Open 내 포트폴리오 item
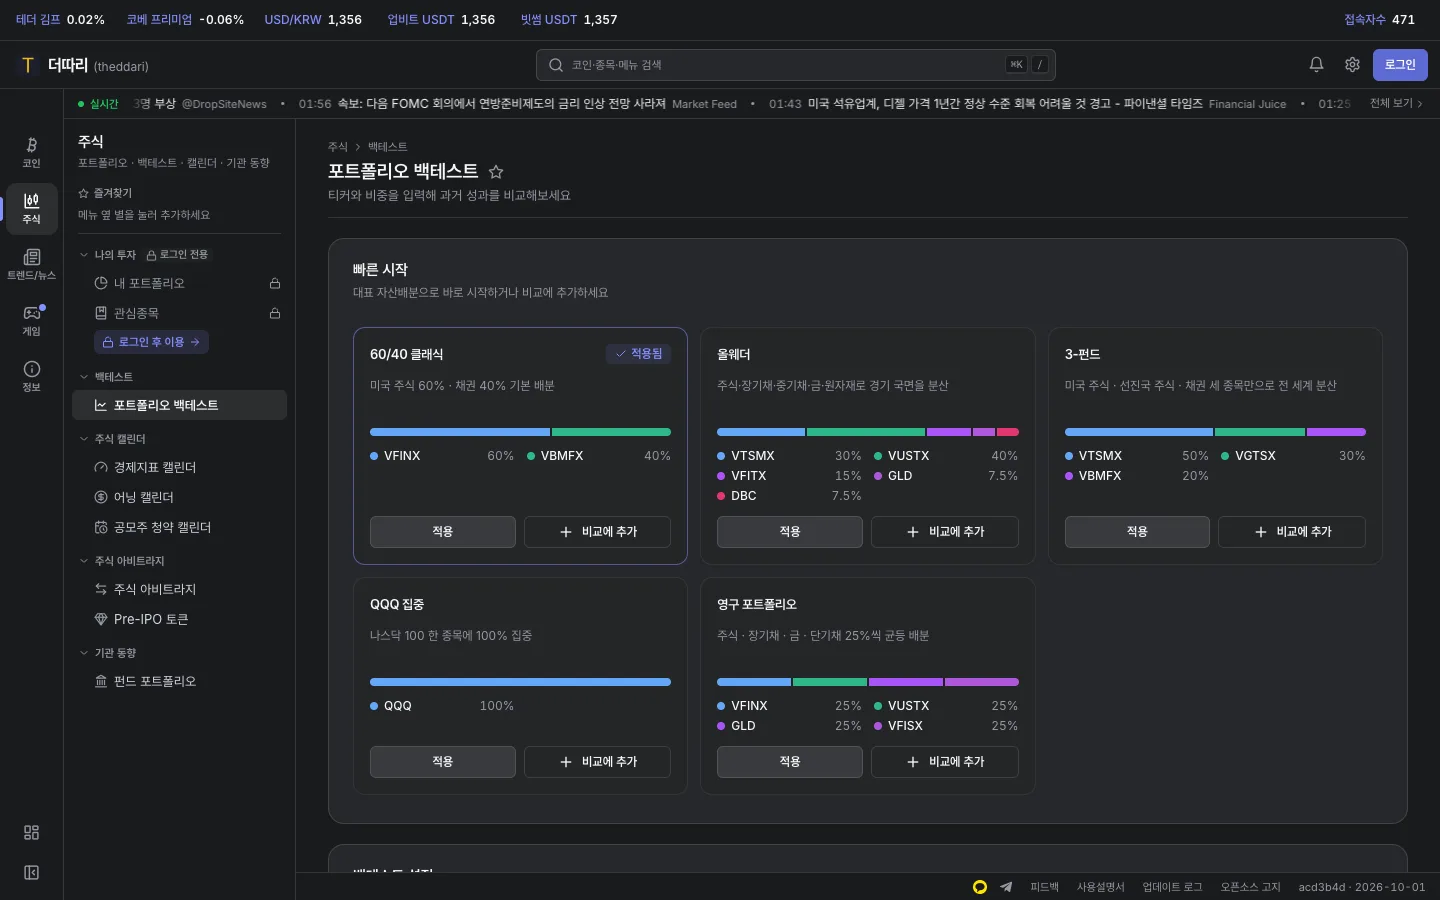 point(180,283)
